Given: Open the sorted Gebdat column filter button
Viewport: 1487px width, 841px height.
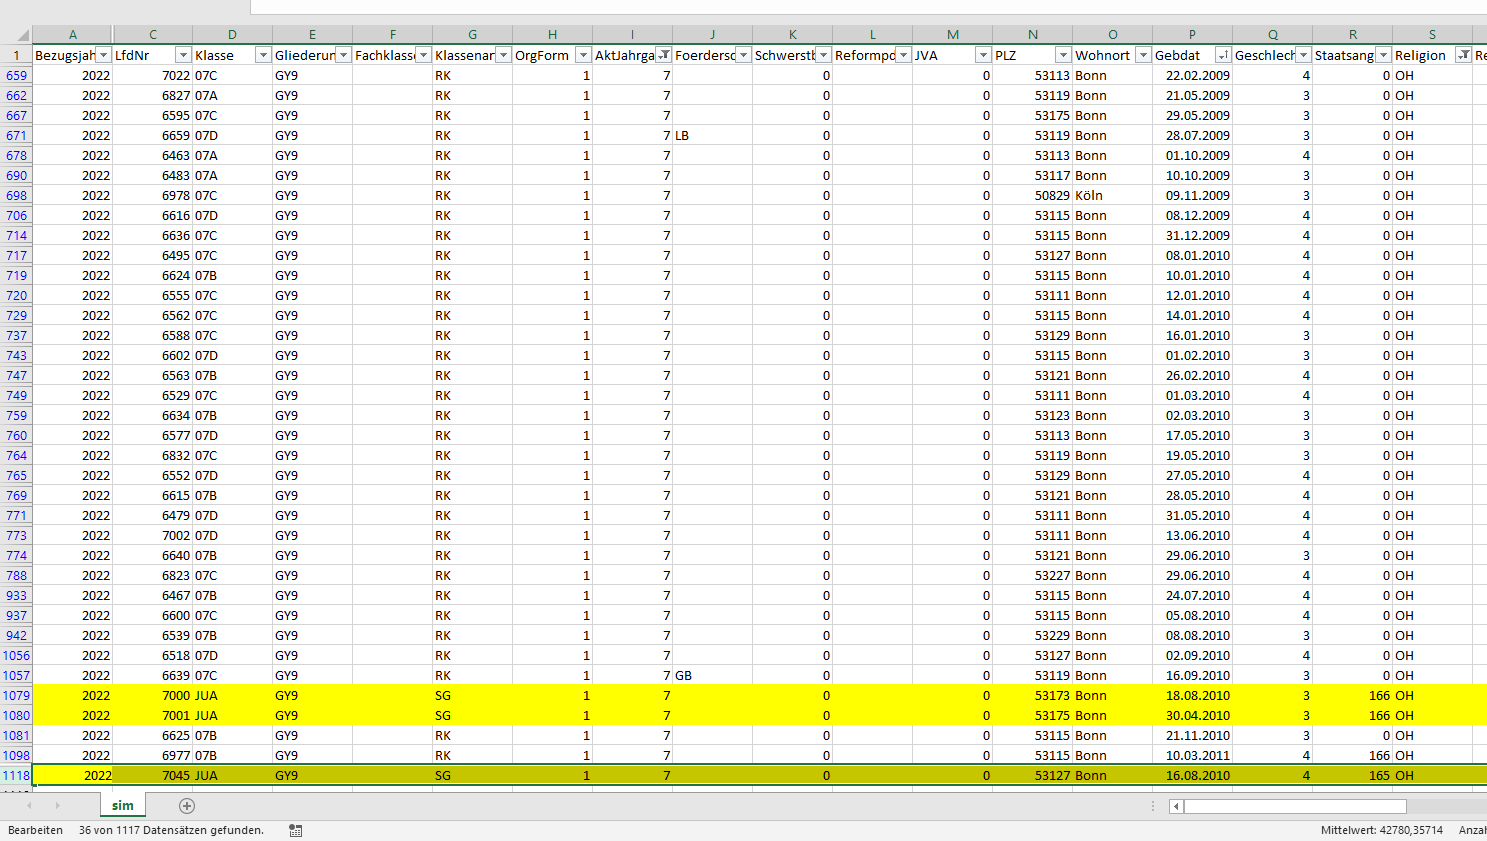Looking at the screenshot, I should click(x=1223, y=55).
